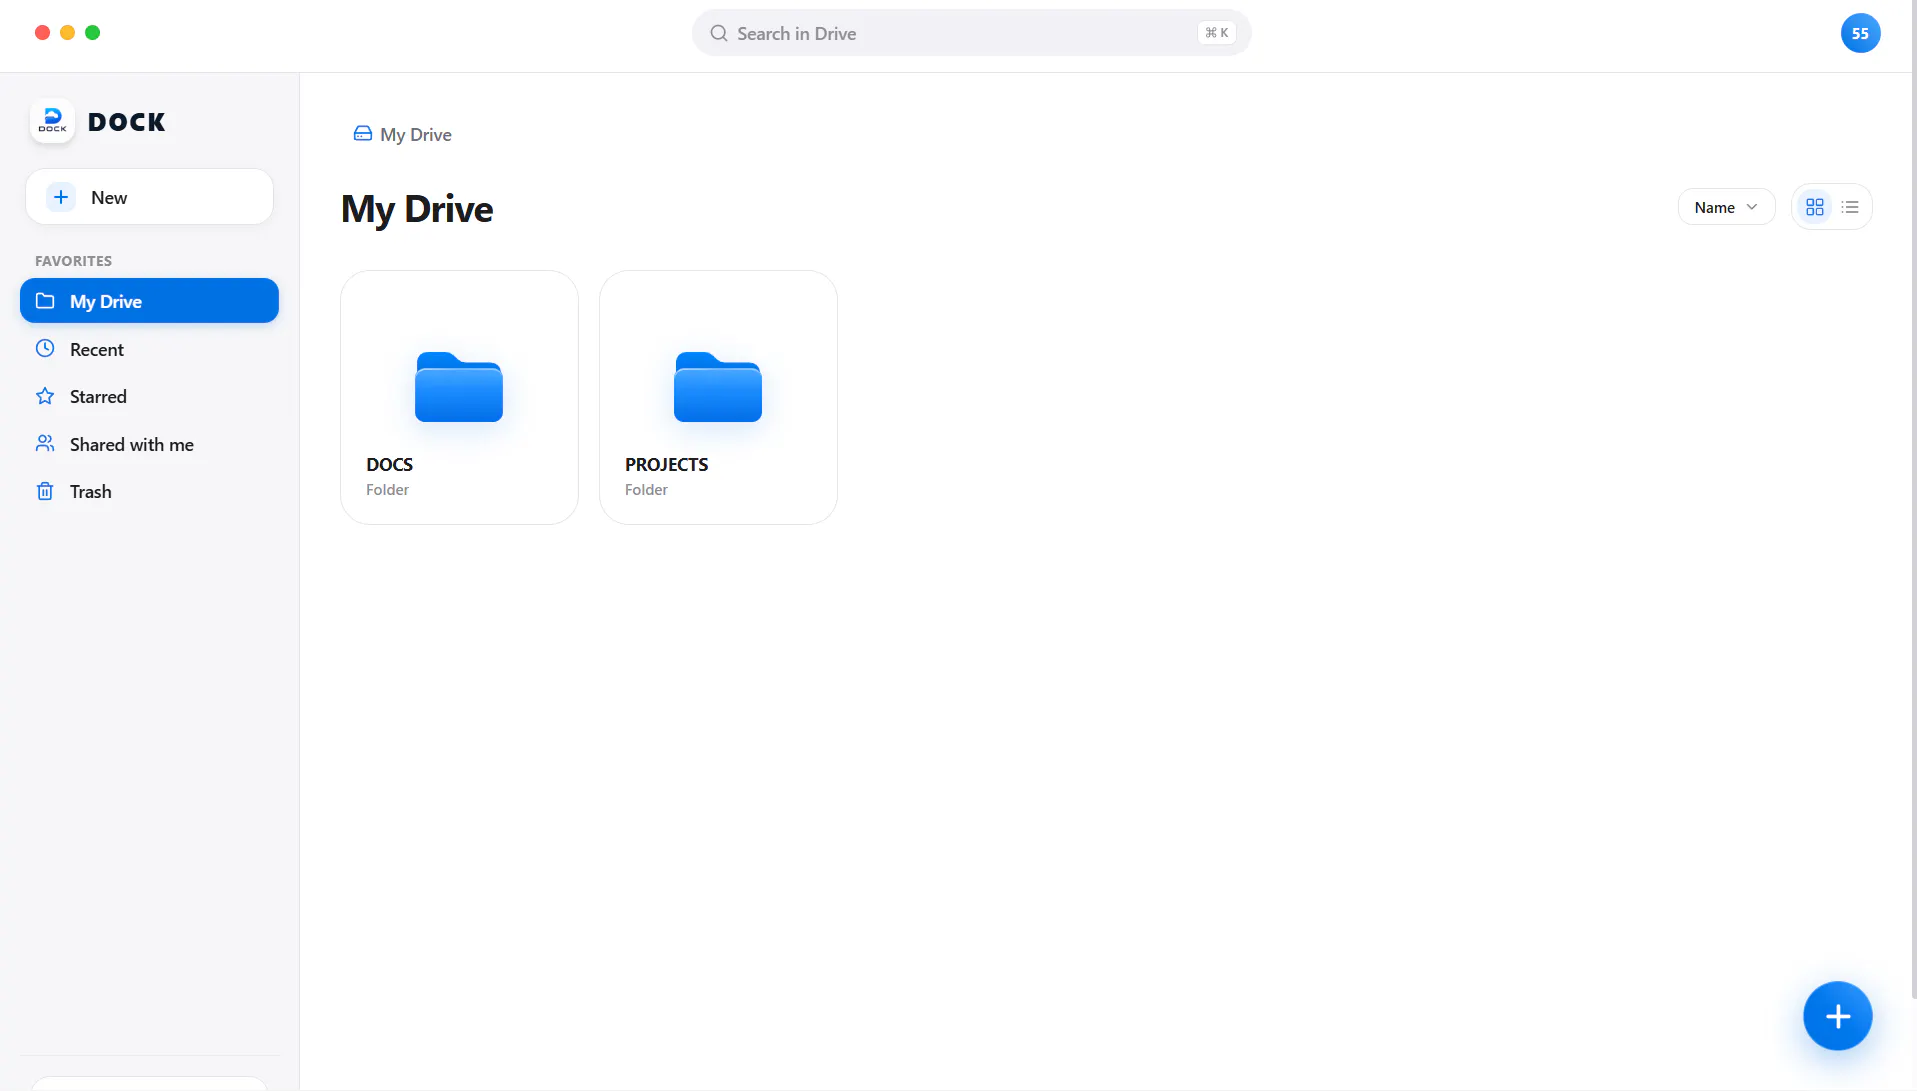
Task: Open the user avatar labeled 55
Action: click(x=1860, y=33)
